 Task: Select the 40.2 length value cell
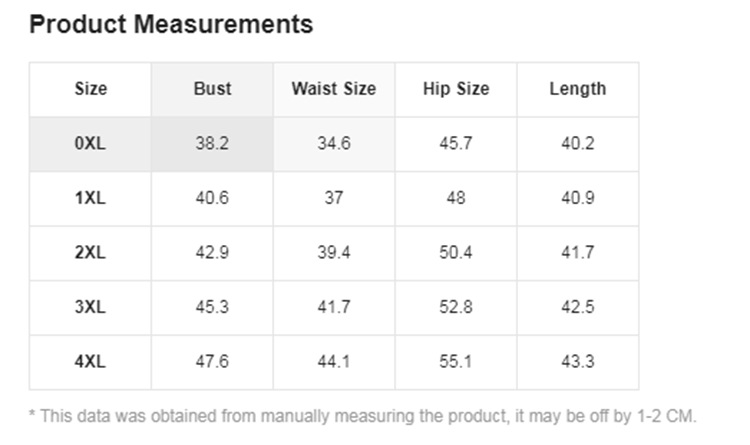pyautogui.click(x=578, y=144)
